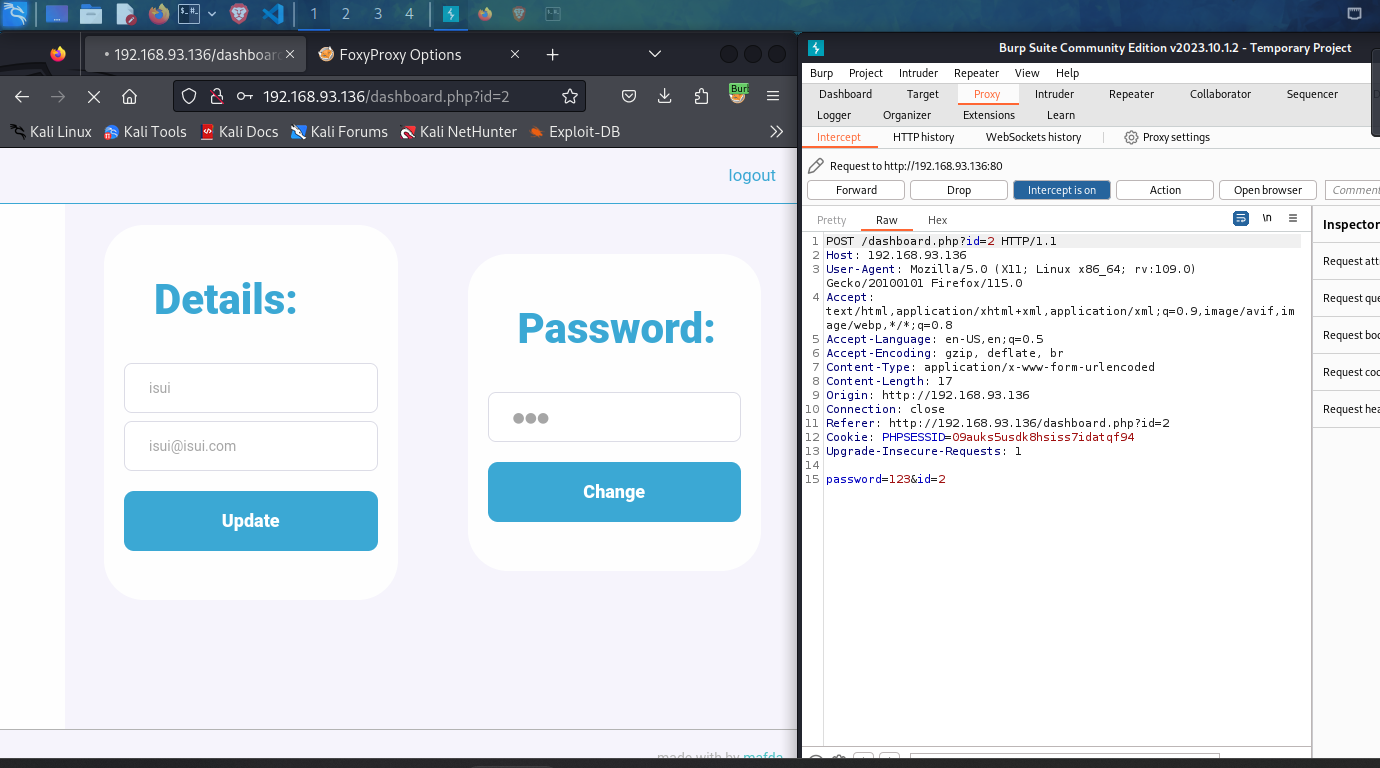Click the FoxyProxy extension icon in toolbar
This screenshot has height=768, width=1380.
click(x=738, y=96)
